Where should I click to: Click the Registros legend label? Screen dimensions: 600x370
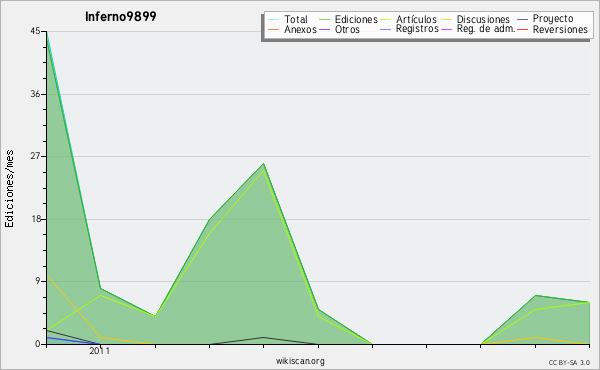(x=417, y=29)
